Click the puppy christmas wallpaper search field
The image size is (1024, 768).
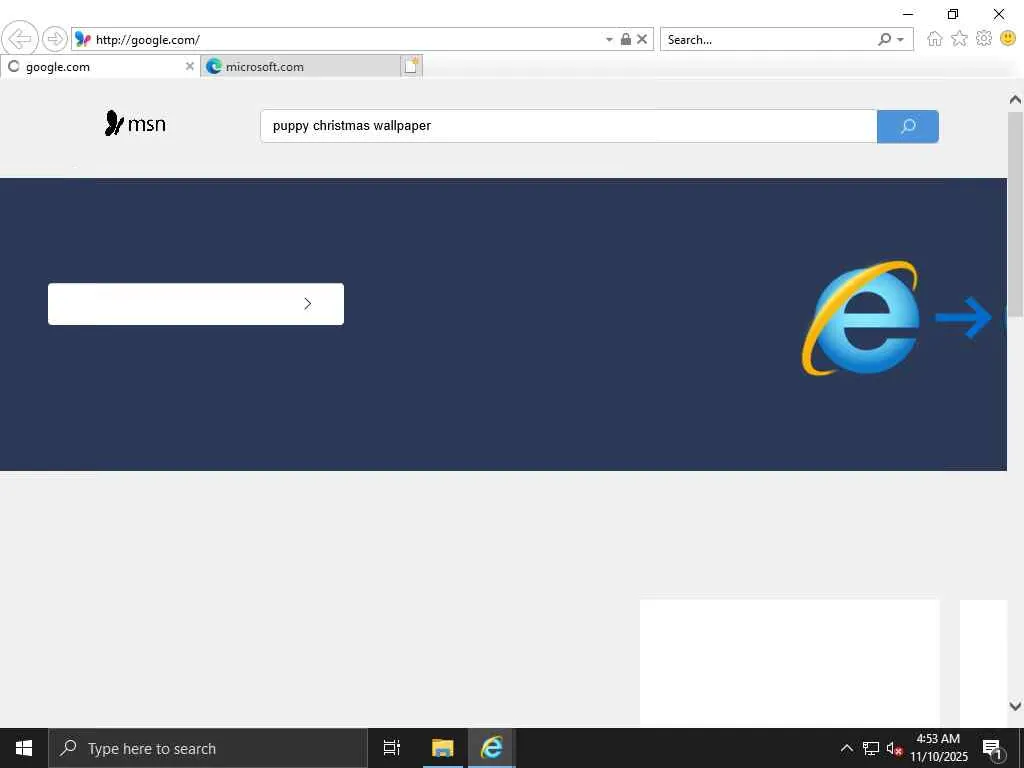coord(568,126)
